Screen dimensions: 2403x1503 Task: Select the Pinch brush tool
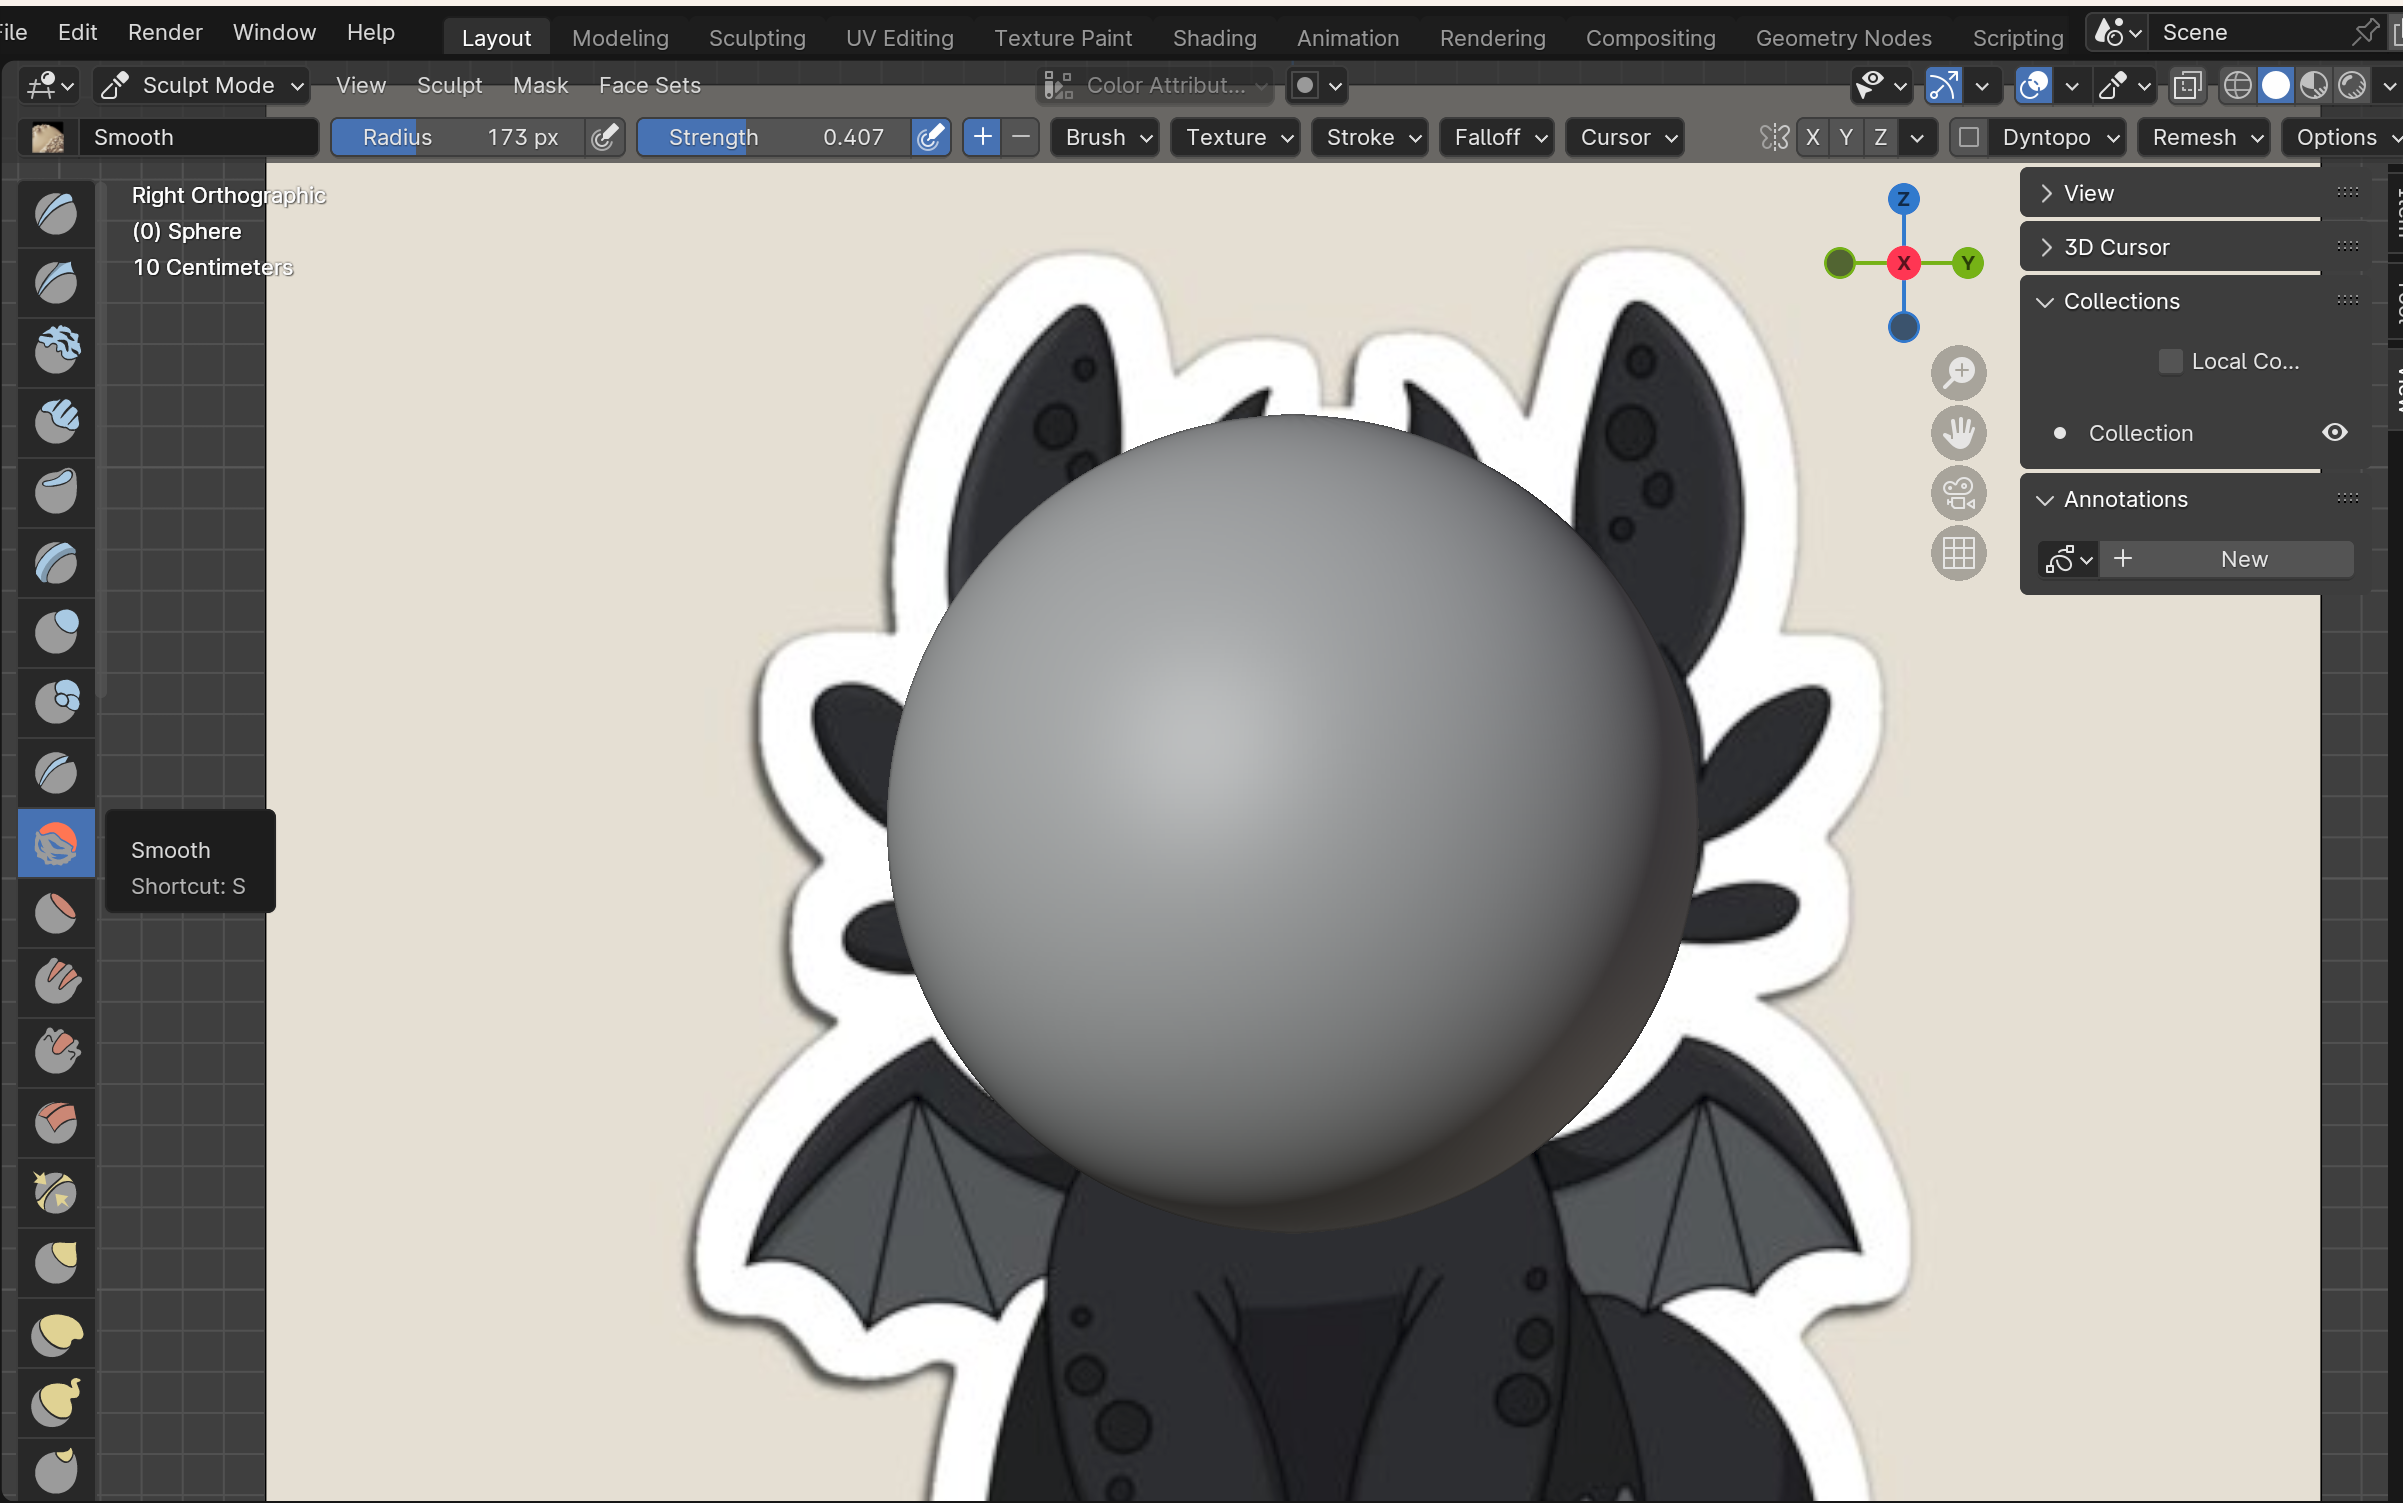56,1192
